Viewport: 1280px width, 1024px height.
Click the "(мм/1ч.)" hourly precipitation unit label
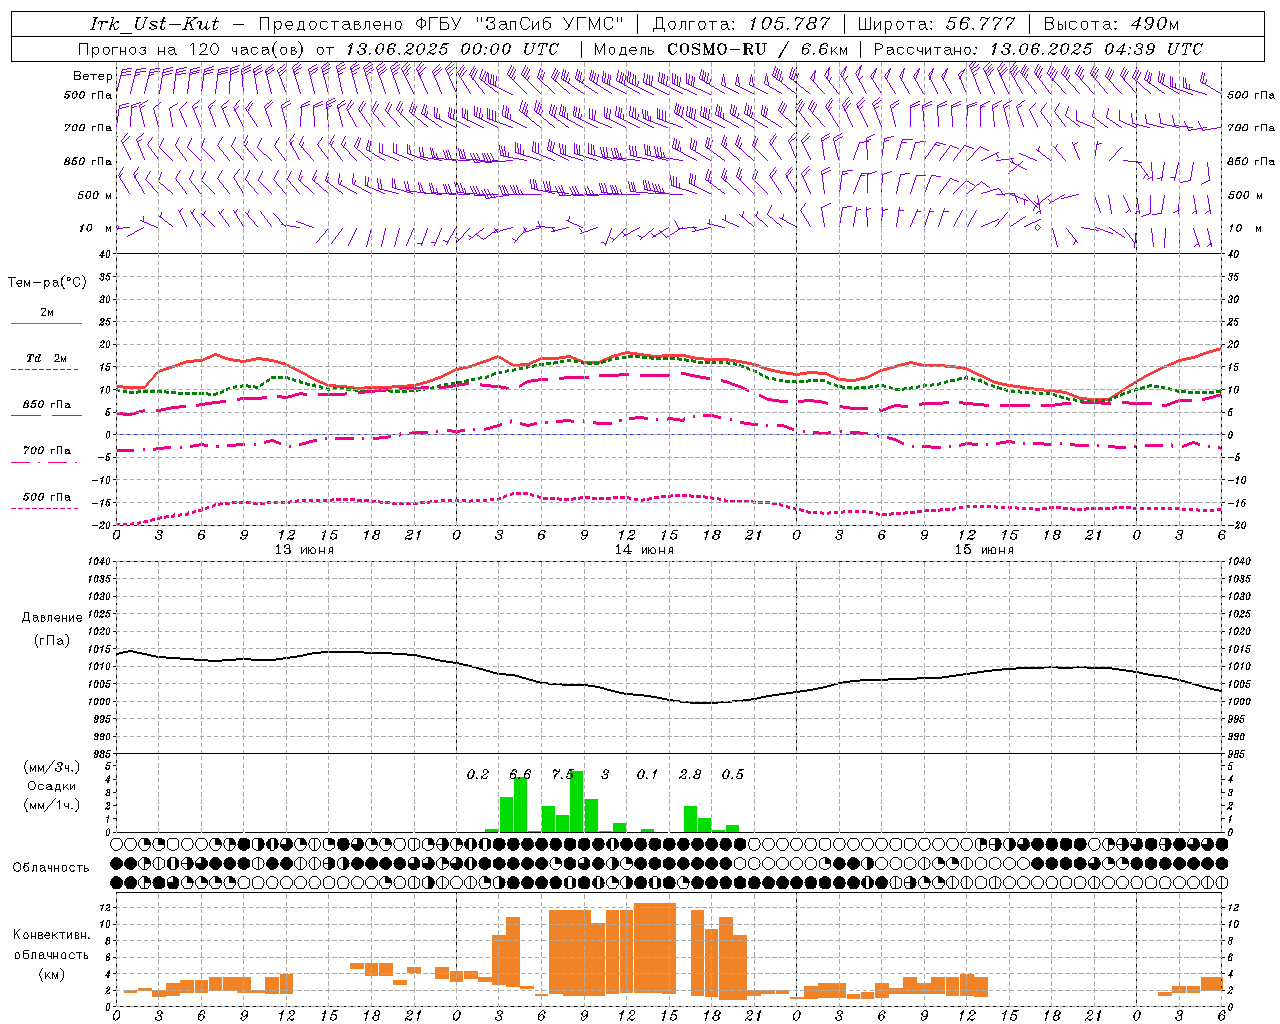52,805
